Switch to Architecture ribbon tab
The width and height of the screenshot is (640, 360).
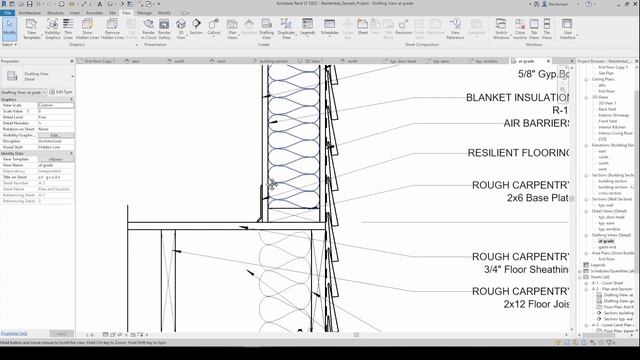point(30,13)
